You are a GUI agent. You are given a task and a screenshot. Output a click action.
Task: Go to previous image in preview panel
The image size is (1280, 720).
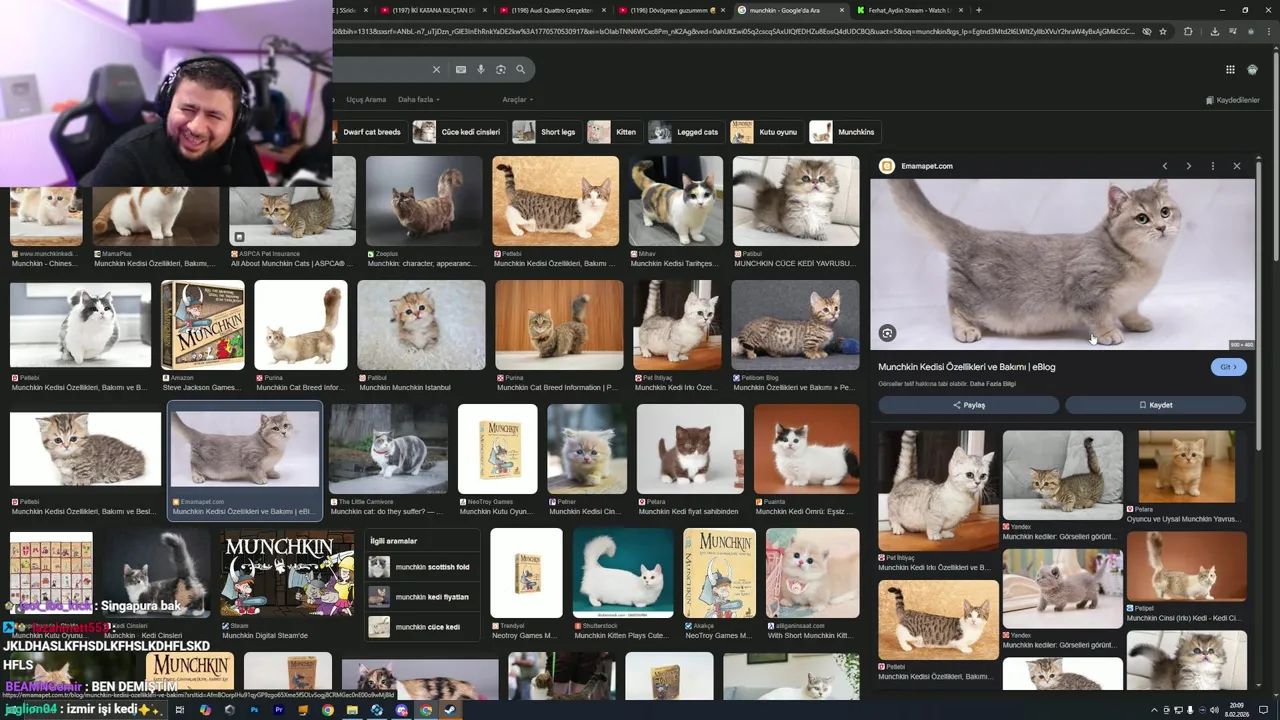tap(1165, 166)
